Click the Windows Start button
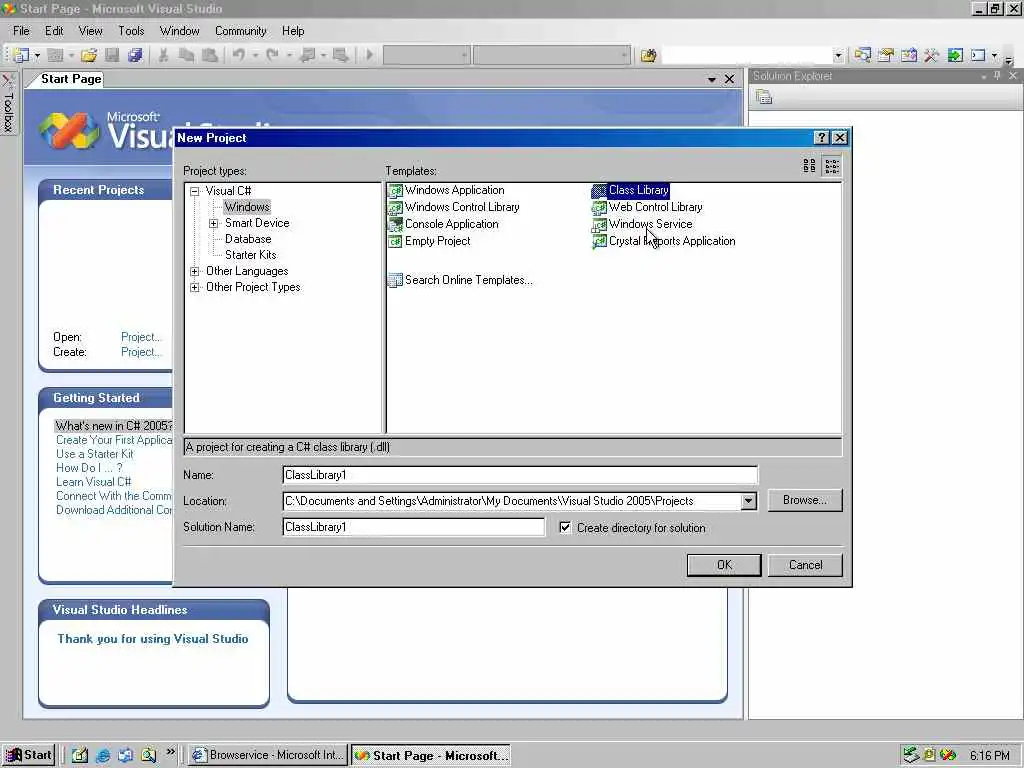 click(x=28, y=755)
